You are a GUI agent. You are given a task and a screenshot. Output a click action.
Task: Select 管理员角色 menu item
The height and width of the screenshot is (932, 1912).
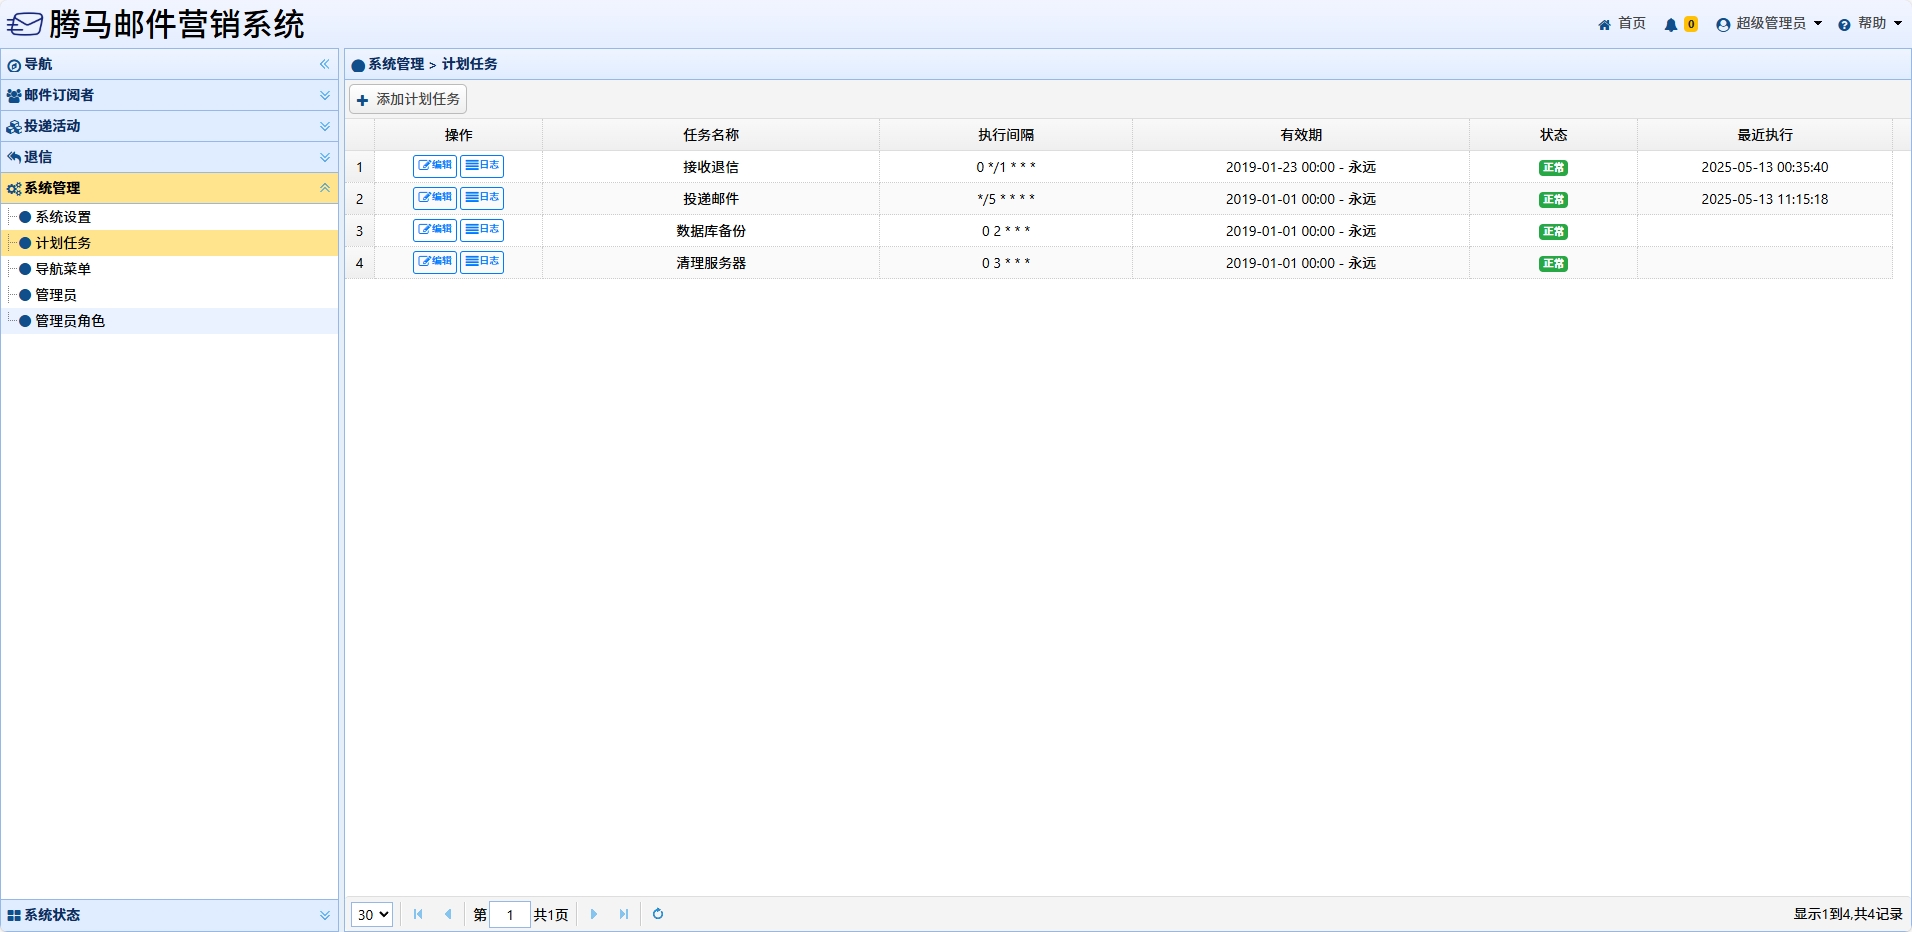tap(70, 321)
